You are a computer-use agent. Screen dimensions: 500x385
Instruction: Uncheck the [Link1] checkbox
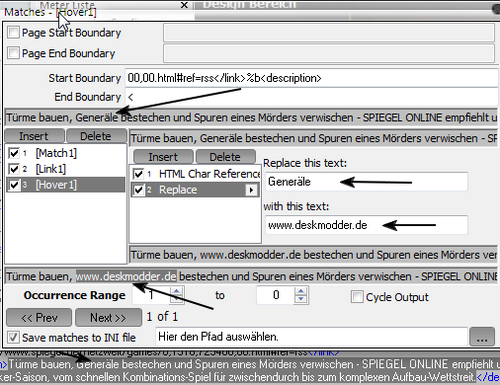pyautogui.click(x=14, y=169)
